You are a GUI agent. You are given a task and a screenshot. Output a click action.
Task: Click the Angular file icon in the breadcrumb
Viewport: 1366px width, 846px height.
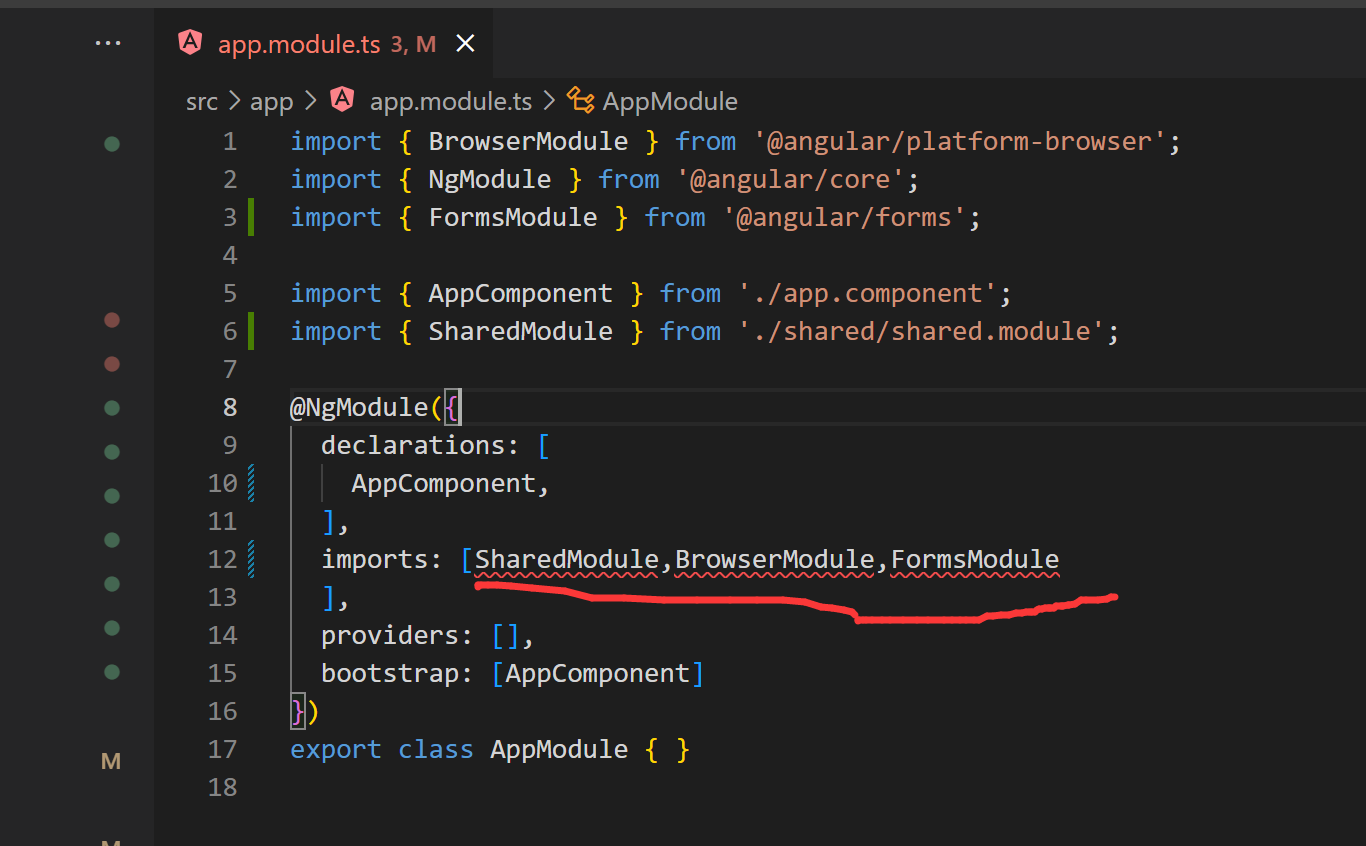click(343, 100)
